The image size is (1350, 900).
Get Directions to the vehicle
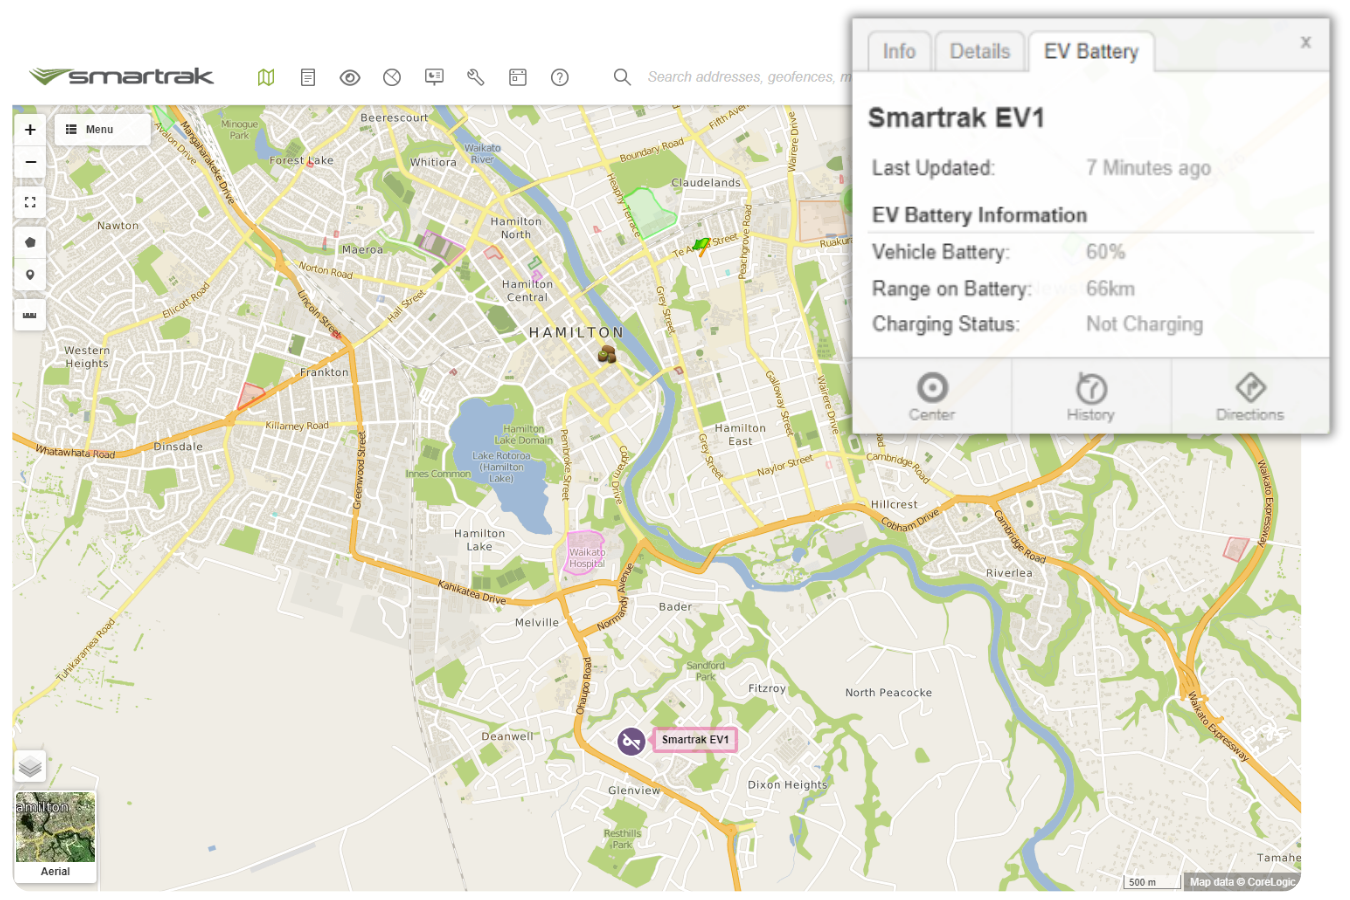1250,397
